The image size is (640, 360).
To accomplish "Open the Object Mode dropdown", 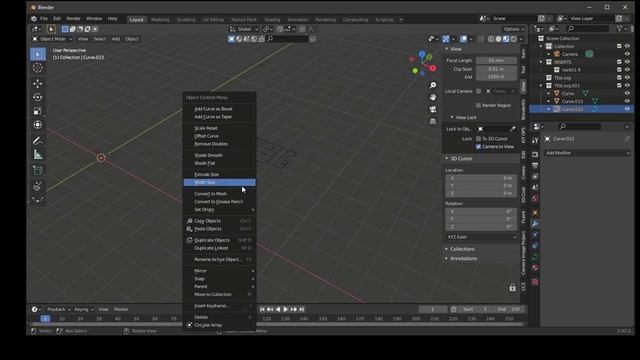I will [52, 39].
